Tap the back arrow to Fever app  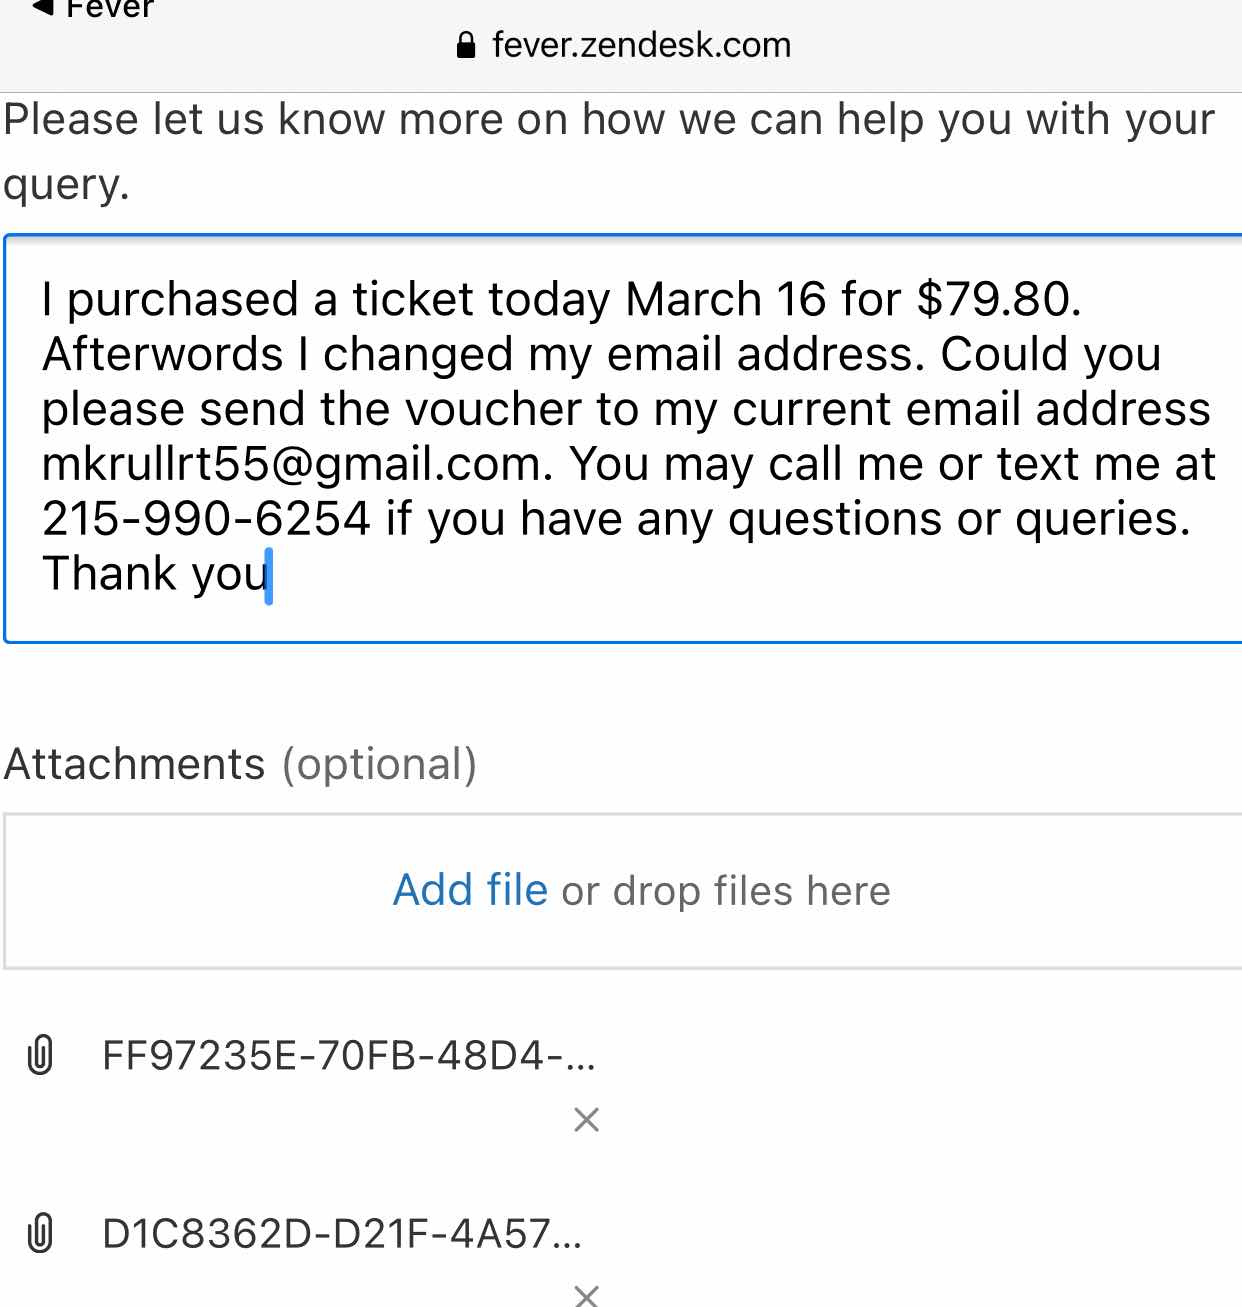click(42, 8)
